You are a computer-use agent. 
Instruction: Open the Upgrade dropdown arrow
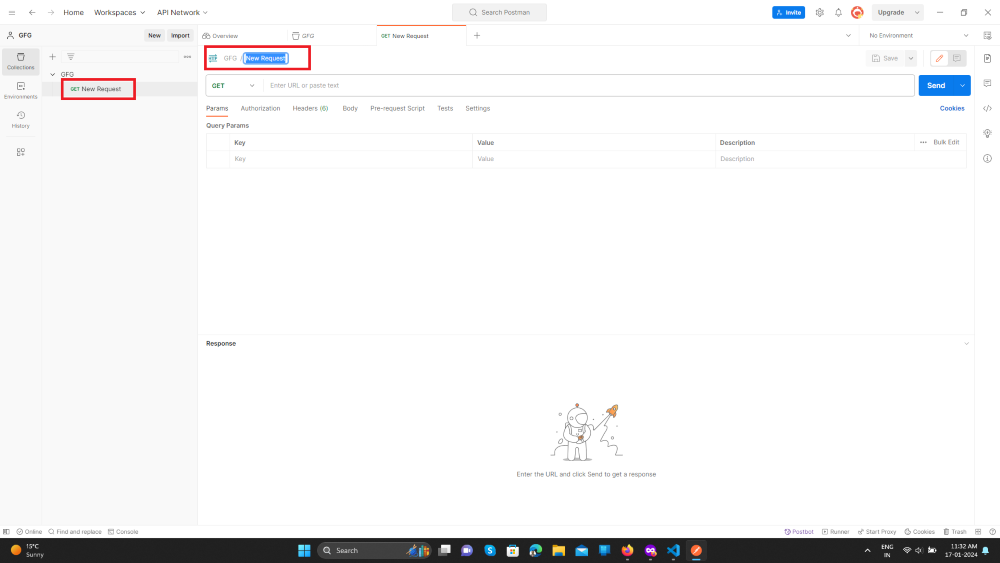pos(917,12)
